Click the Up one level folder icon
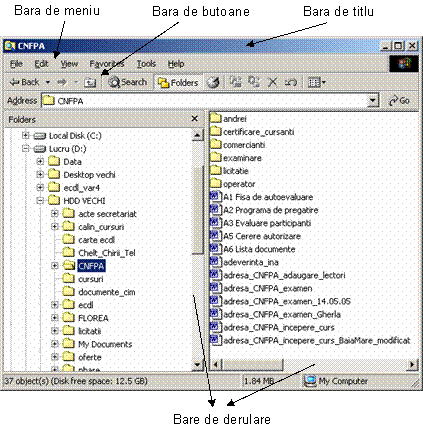 coord(90,82)
